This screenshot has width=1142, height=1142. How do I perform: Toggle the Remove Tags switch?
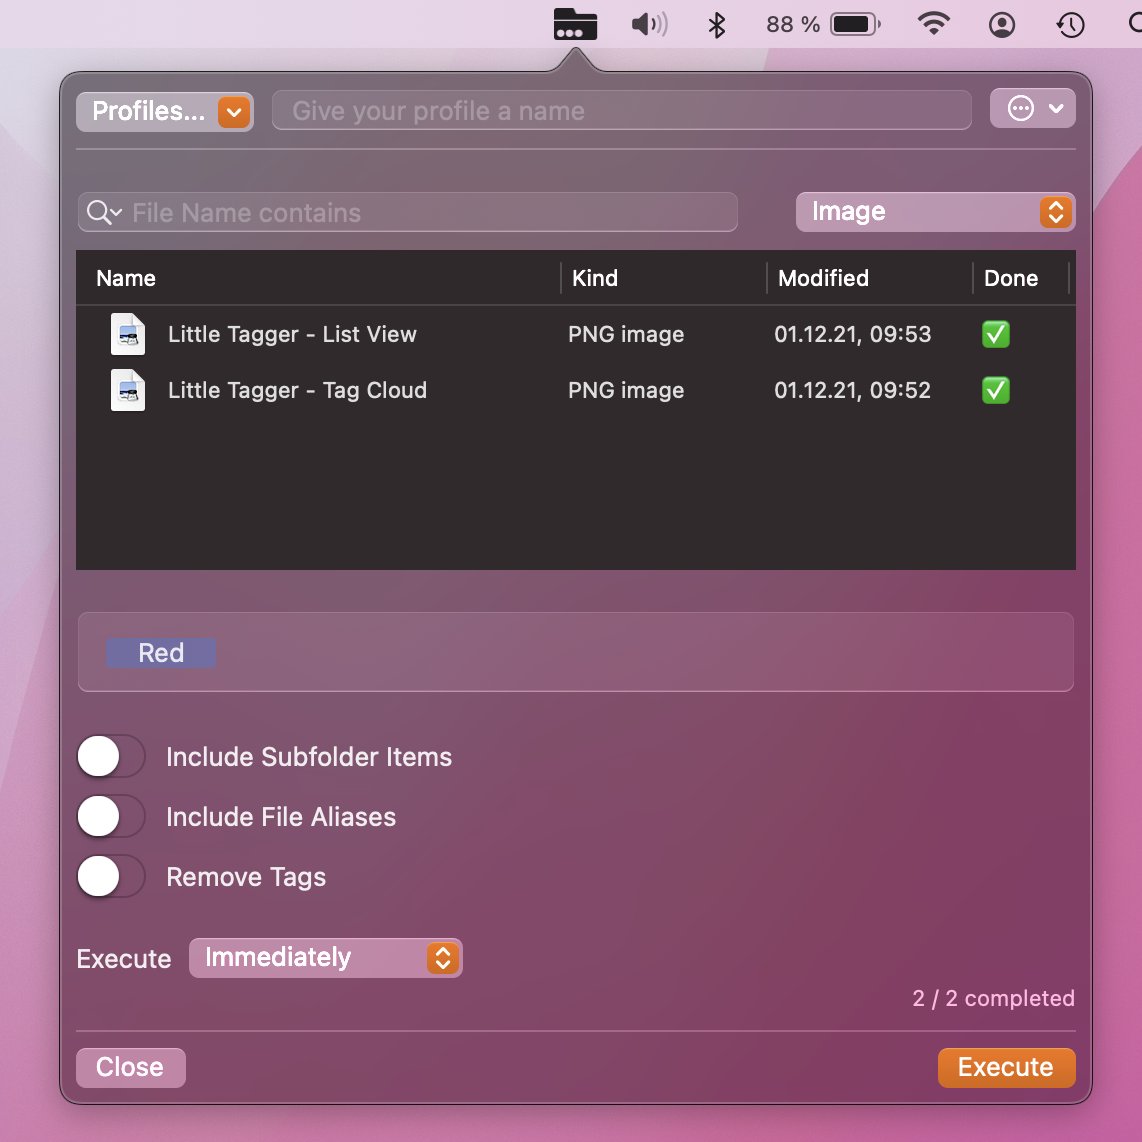tap(111, 876)
